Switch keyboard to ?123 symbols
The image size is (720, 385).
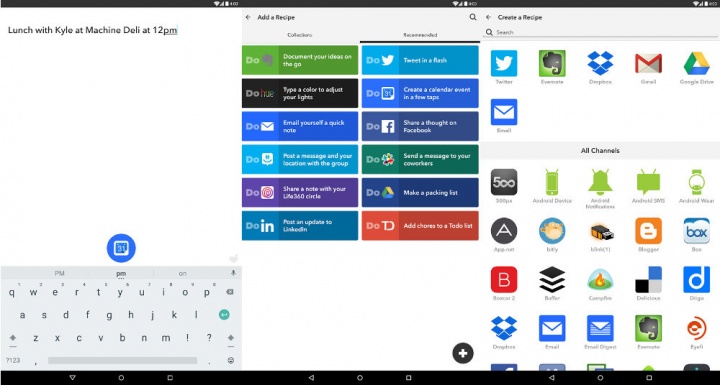point(13,360)
